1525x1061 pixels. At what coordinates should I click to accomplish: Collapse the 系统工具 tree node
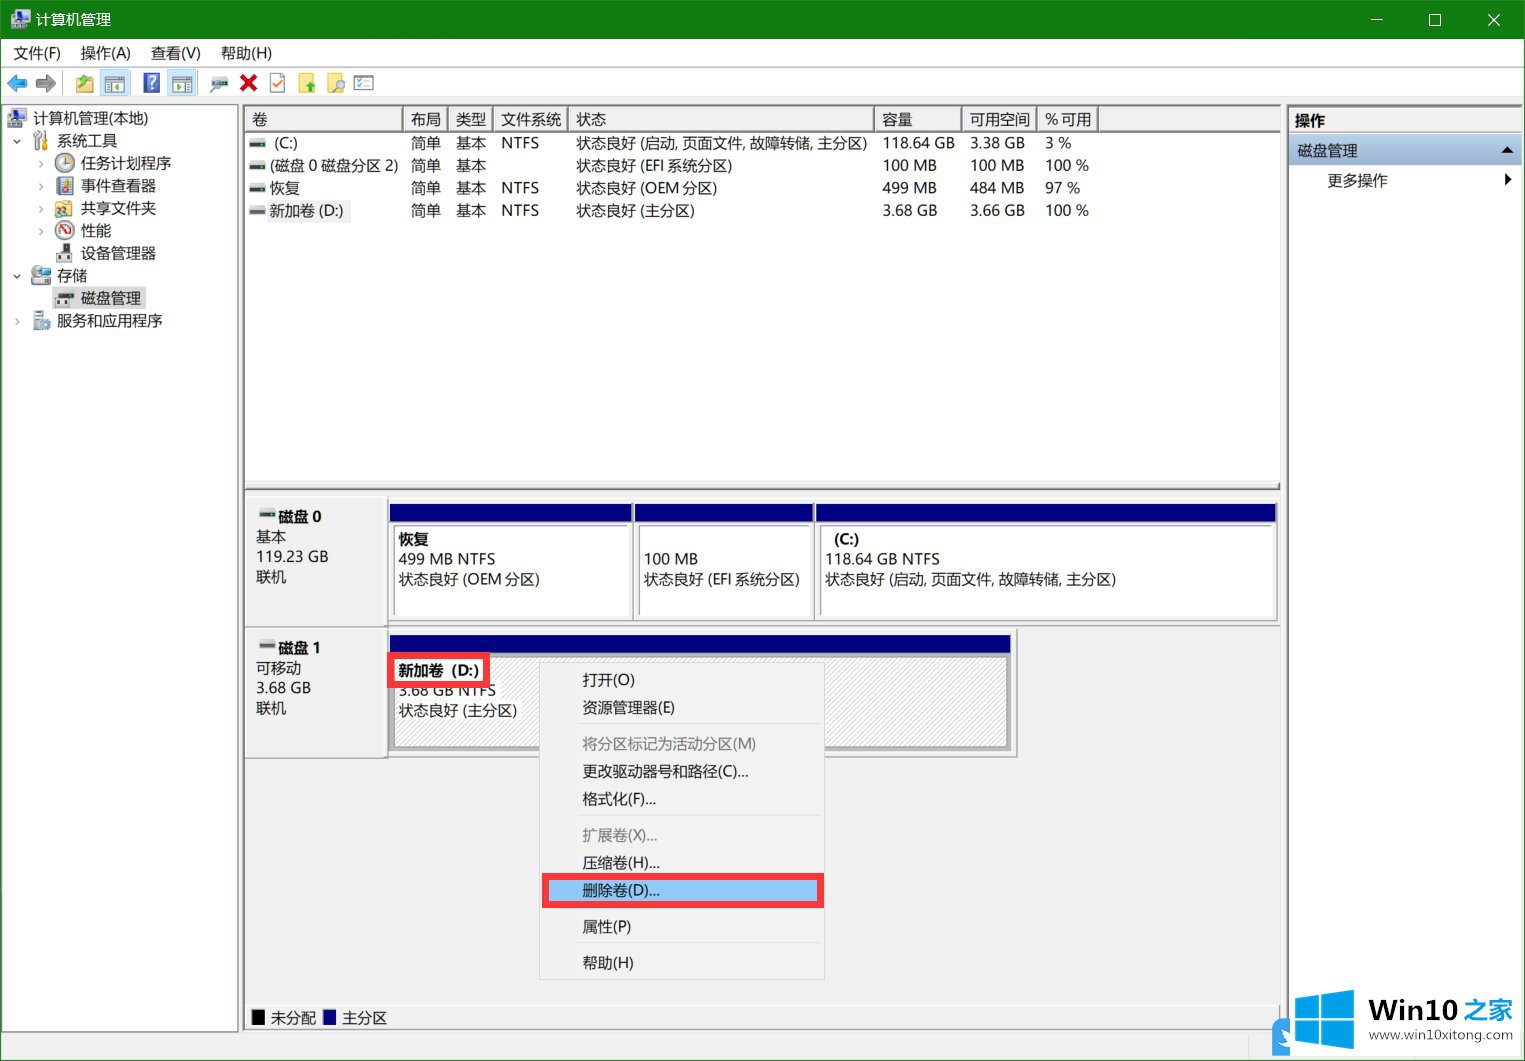pyautogui.click(x=17, y=141)
